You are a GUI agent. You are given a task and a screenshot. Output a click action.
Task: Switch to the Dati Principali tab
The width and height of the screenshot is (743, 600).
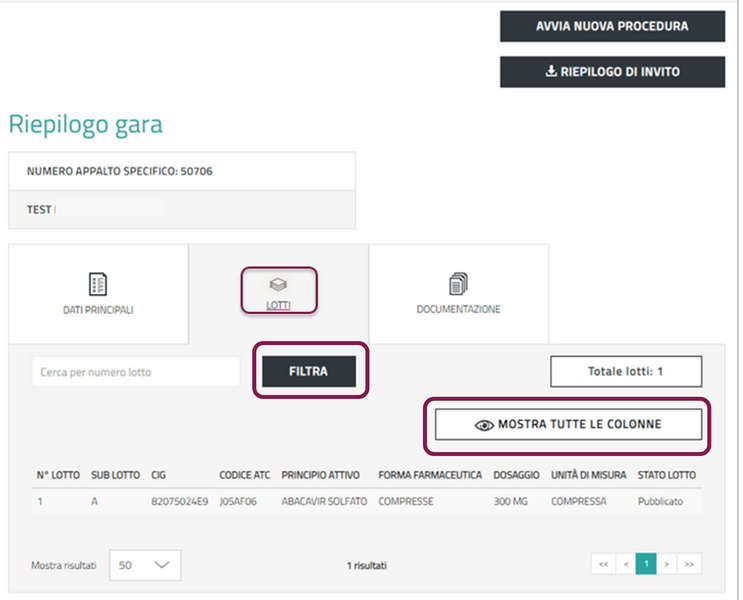click(x=98, y=309)
